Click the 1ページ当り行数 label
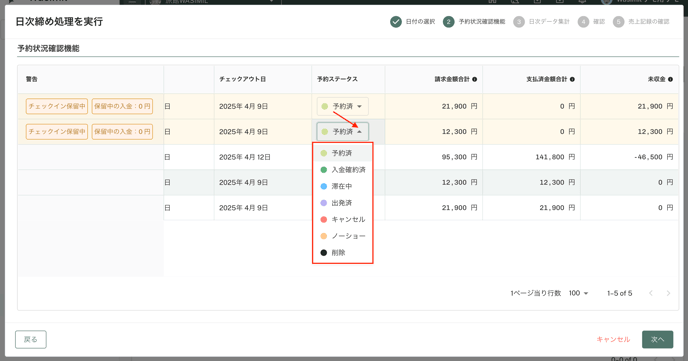Viewport: 688px width, 361px height. (535, 293)
